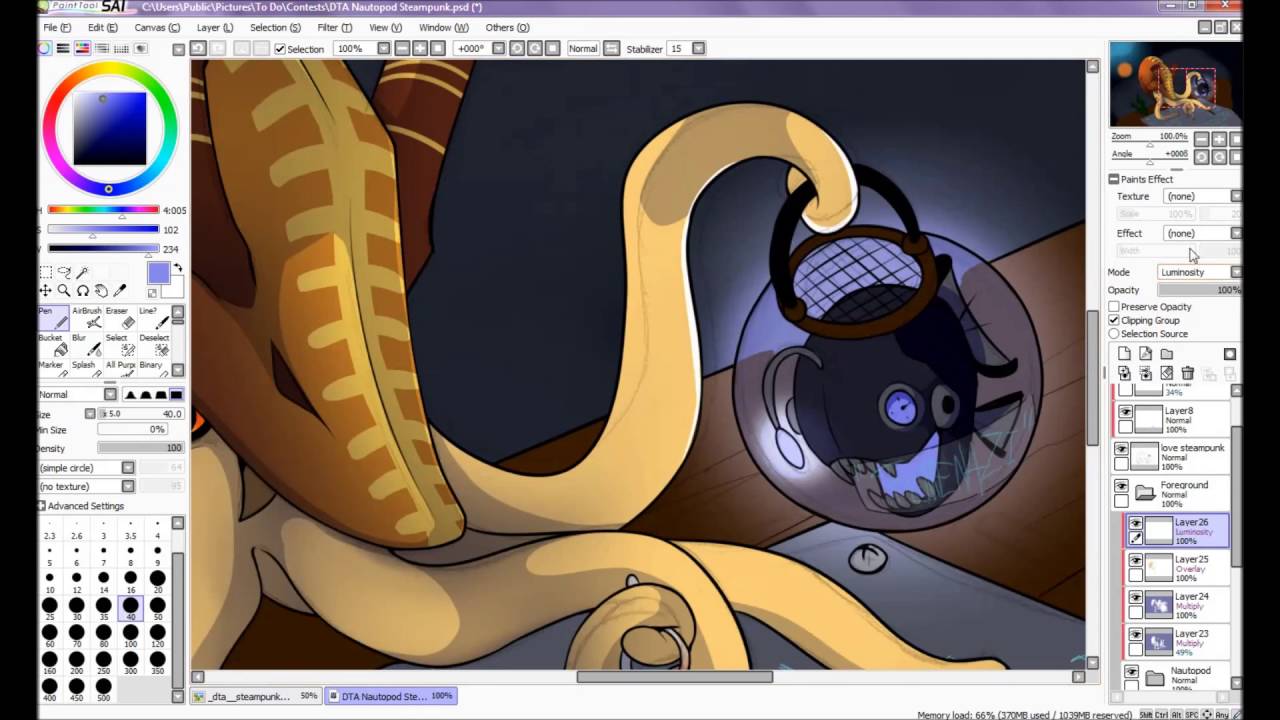1280x720 pixels.
Task: Select the rotate view tool
Action: click(83, 290)
